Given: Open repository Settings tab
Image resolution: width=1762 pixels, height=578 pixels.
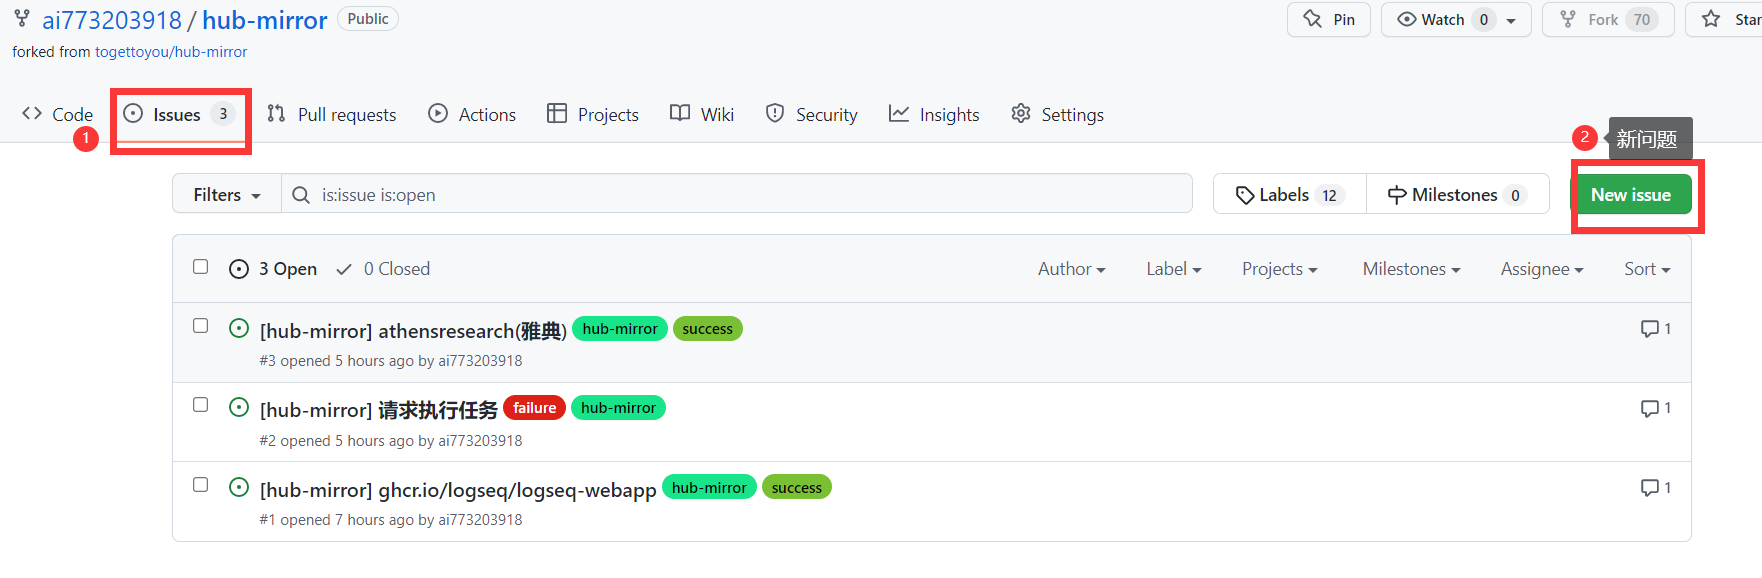Looking at the screenshot, I should 1057,114.
